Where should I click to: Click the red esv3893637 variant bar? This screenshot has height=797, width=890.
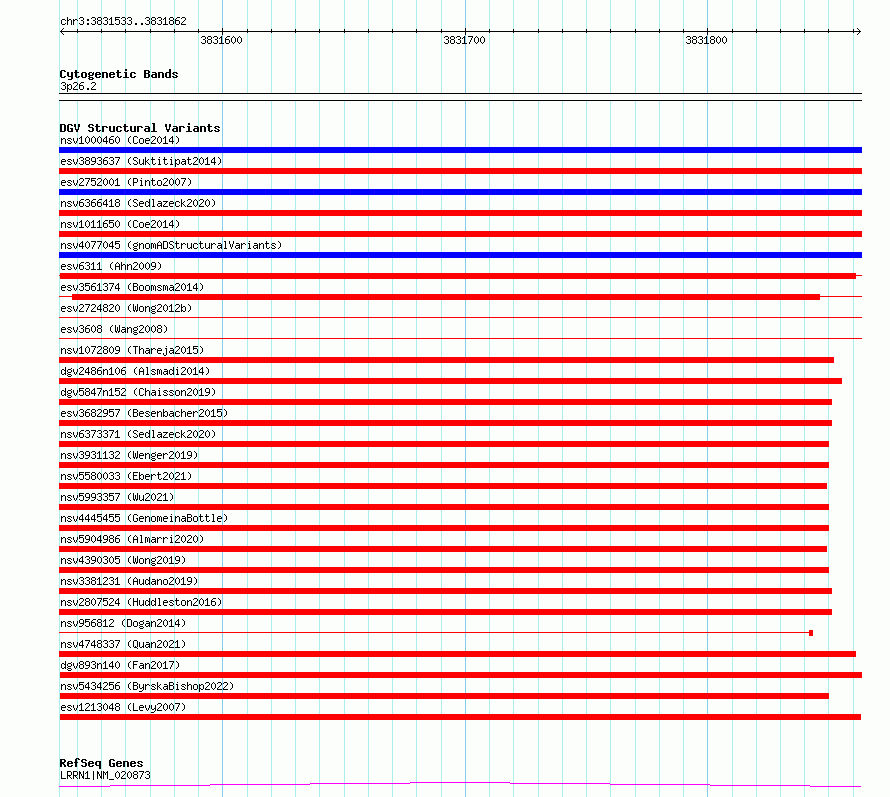(460, 171)
